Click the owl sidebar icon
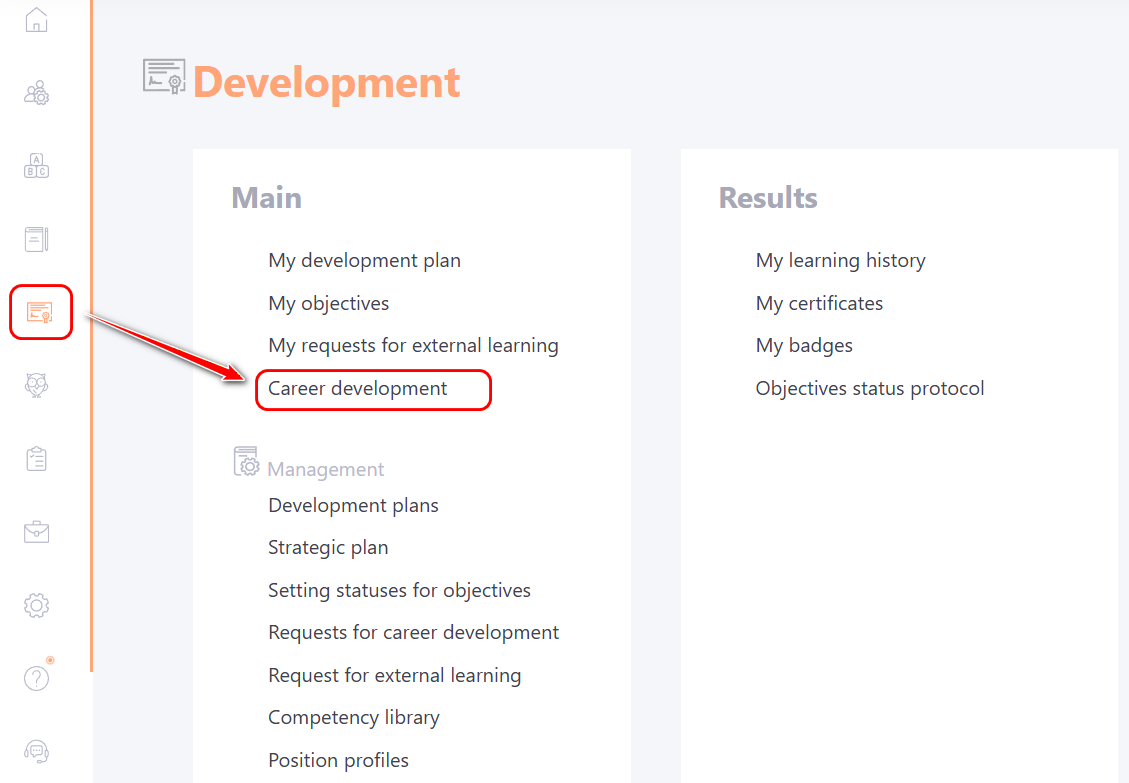This screenshot has width=1129, height=783. 37,385
